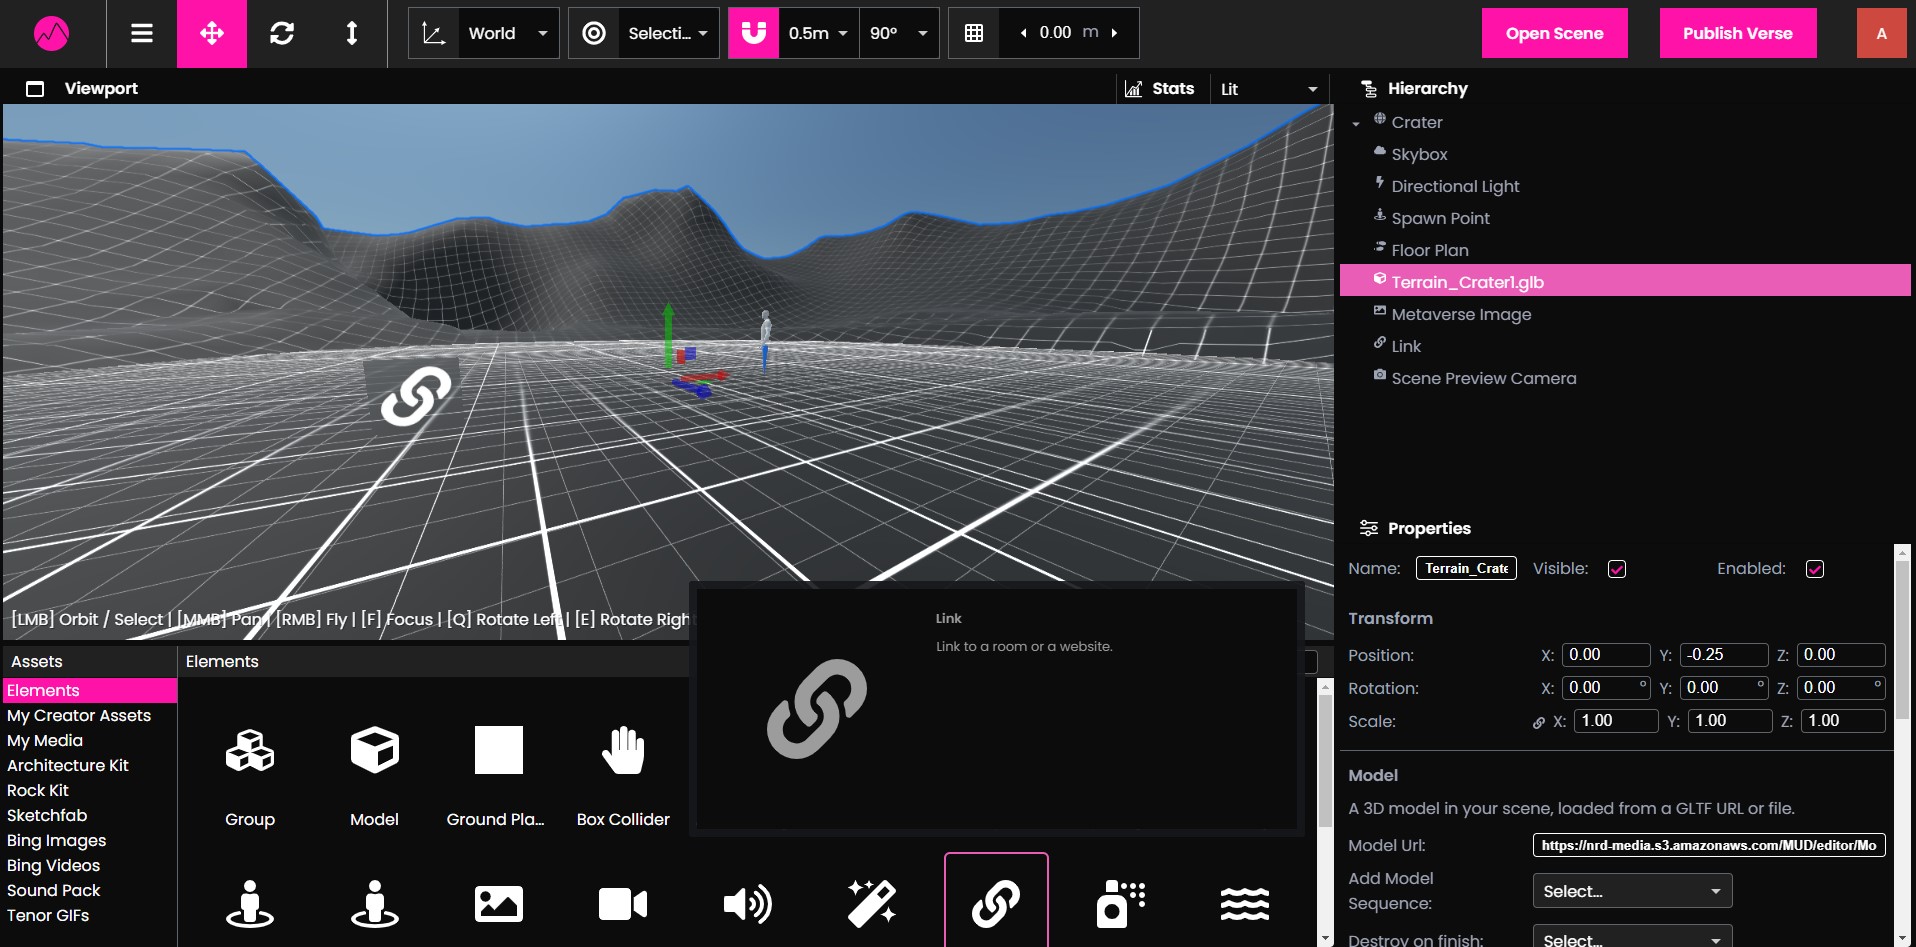Click the Name input field
1916x947 pixels.
[1466, 568]
